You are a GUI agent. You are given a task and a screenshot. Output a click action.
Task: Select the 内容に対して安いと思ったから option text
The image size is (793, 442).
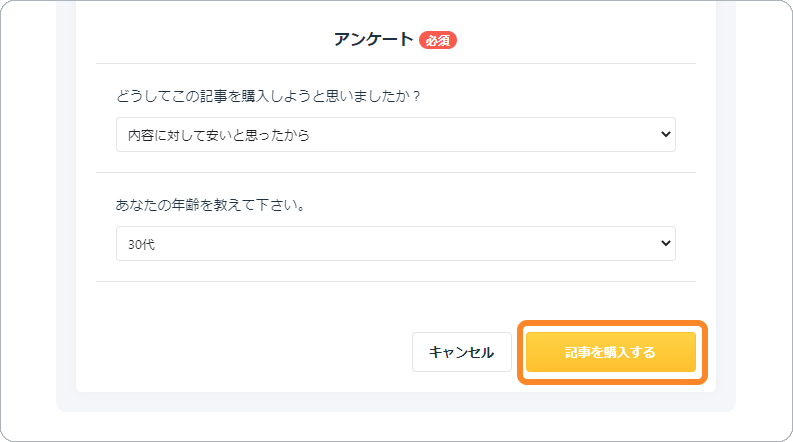[x=218, y=135]
